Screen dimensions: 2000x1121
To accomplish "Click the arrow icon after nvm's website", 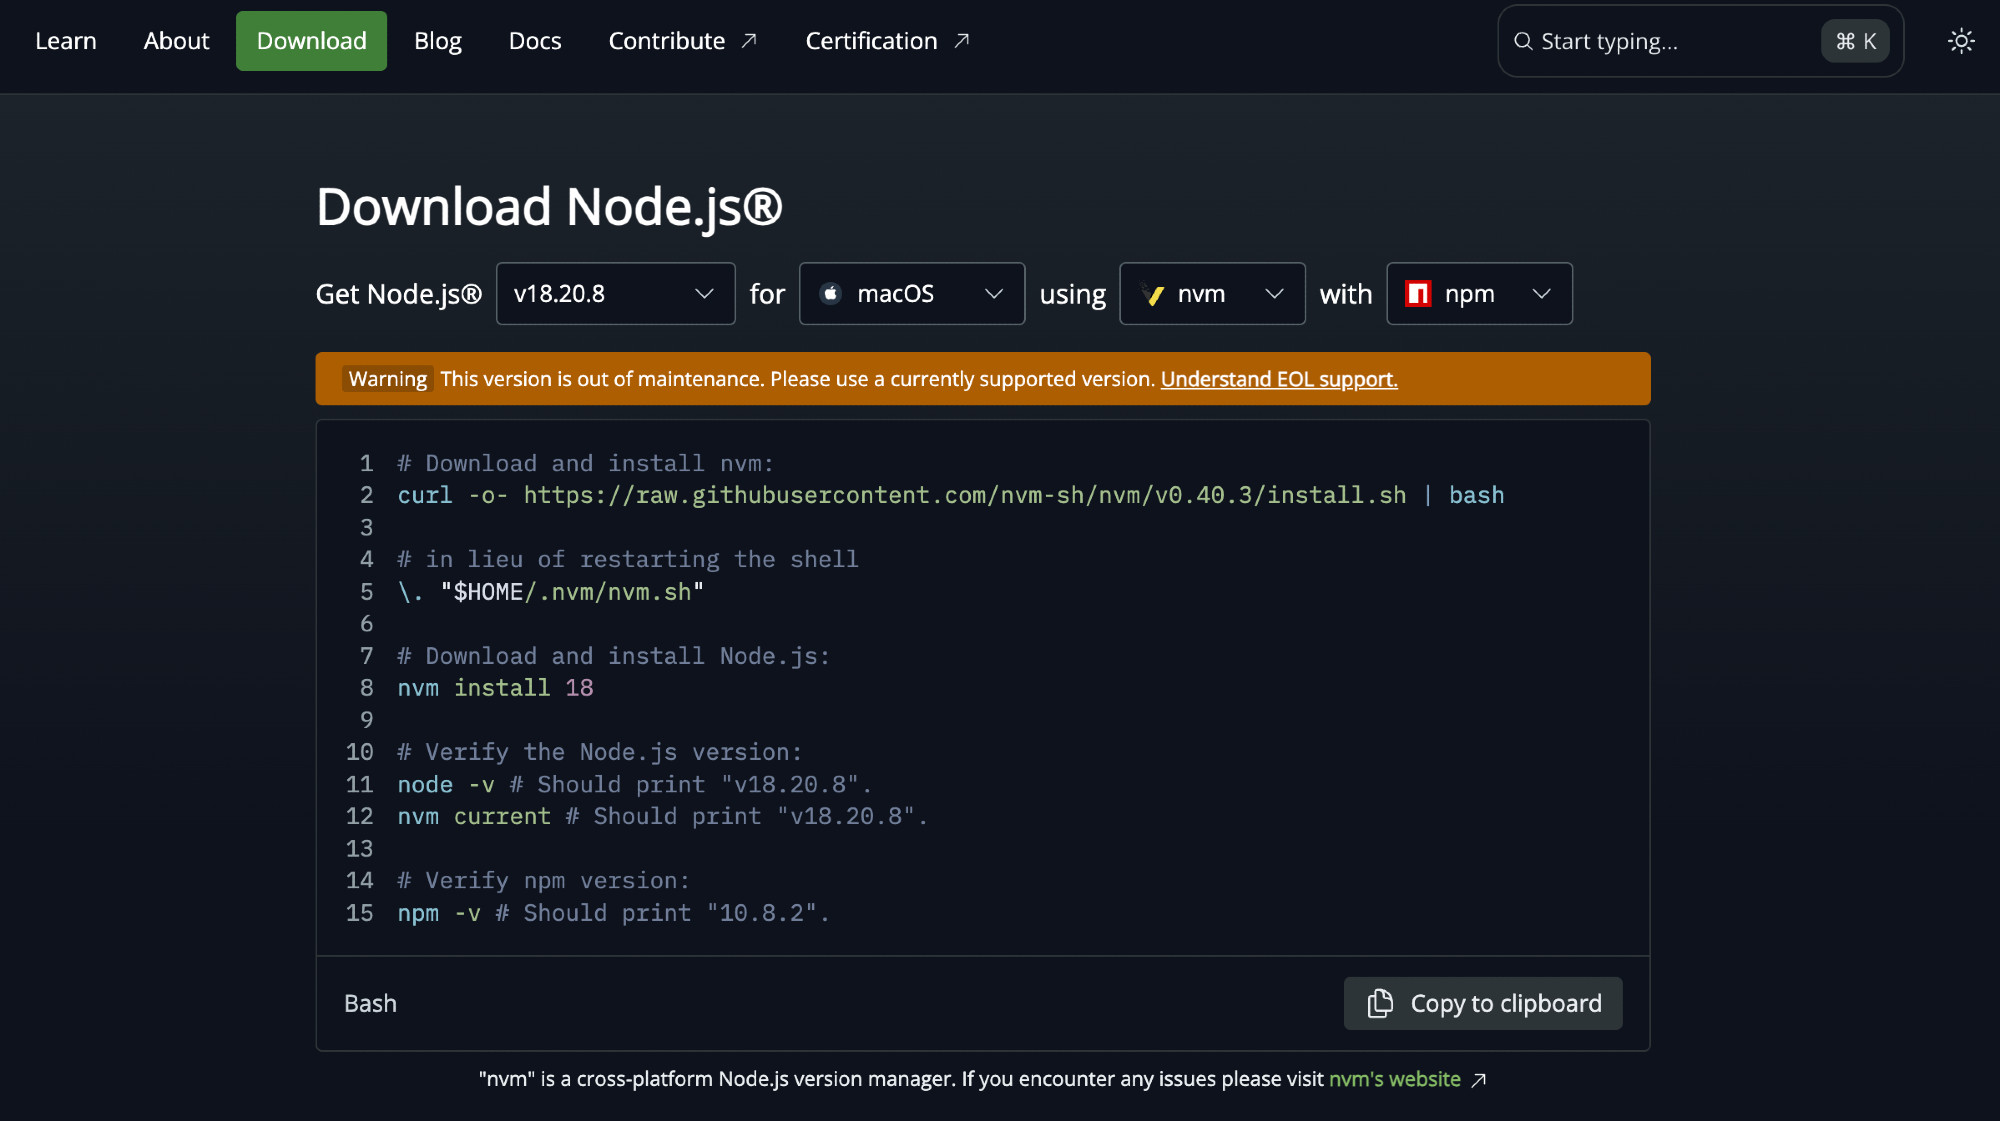I will 1479,1080.
